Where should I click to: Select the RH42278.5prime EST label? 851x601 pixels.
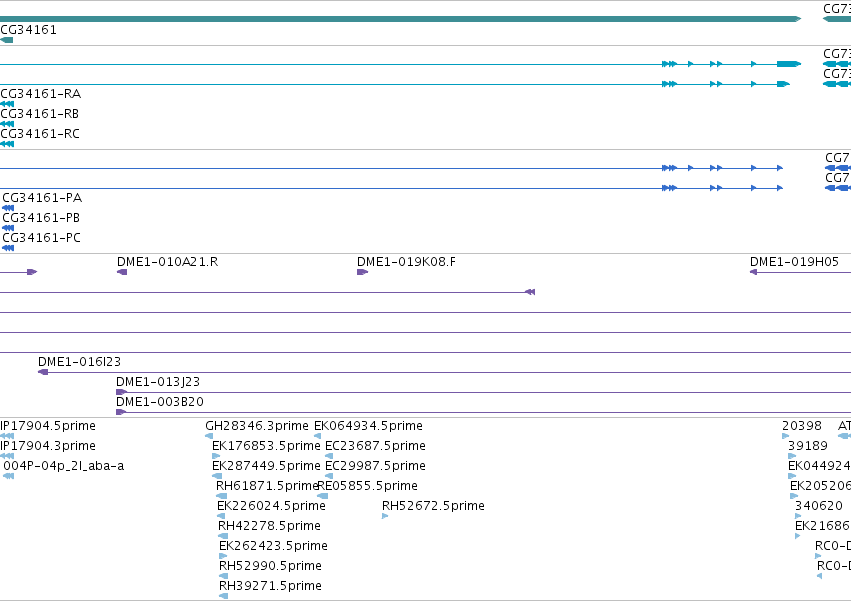269,526
